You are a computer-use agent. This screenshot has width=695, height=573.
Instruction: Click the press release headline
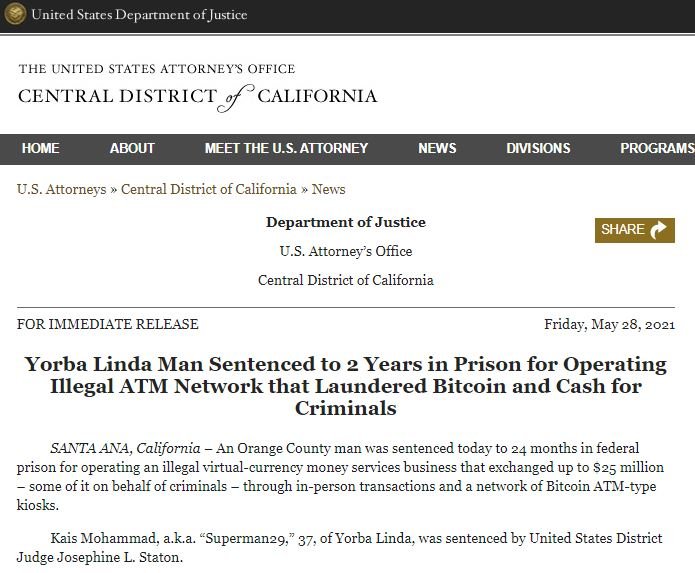pyautogui.click(x=346, y=386)
